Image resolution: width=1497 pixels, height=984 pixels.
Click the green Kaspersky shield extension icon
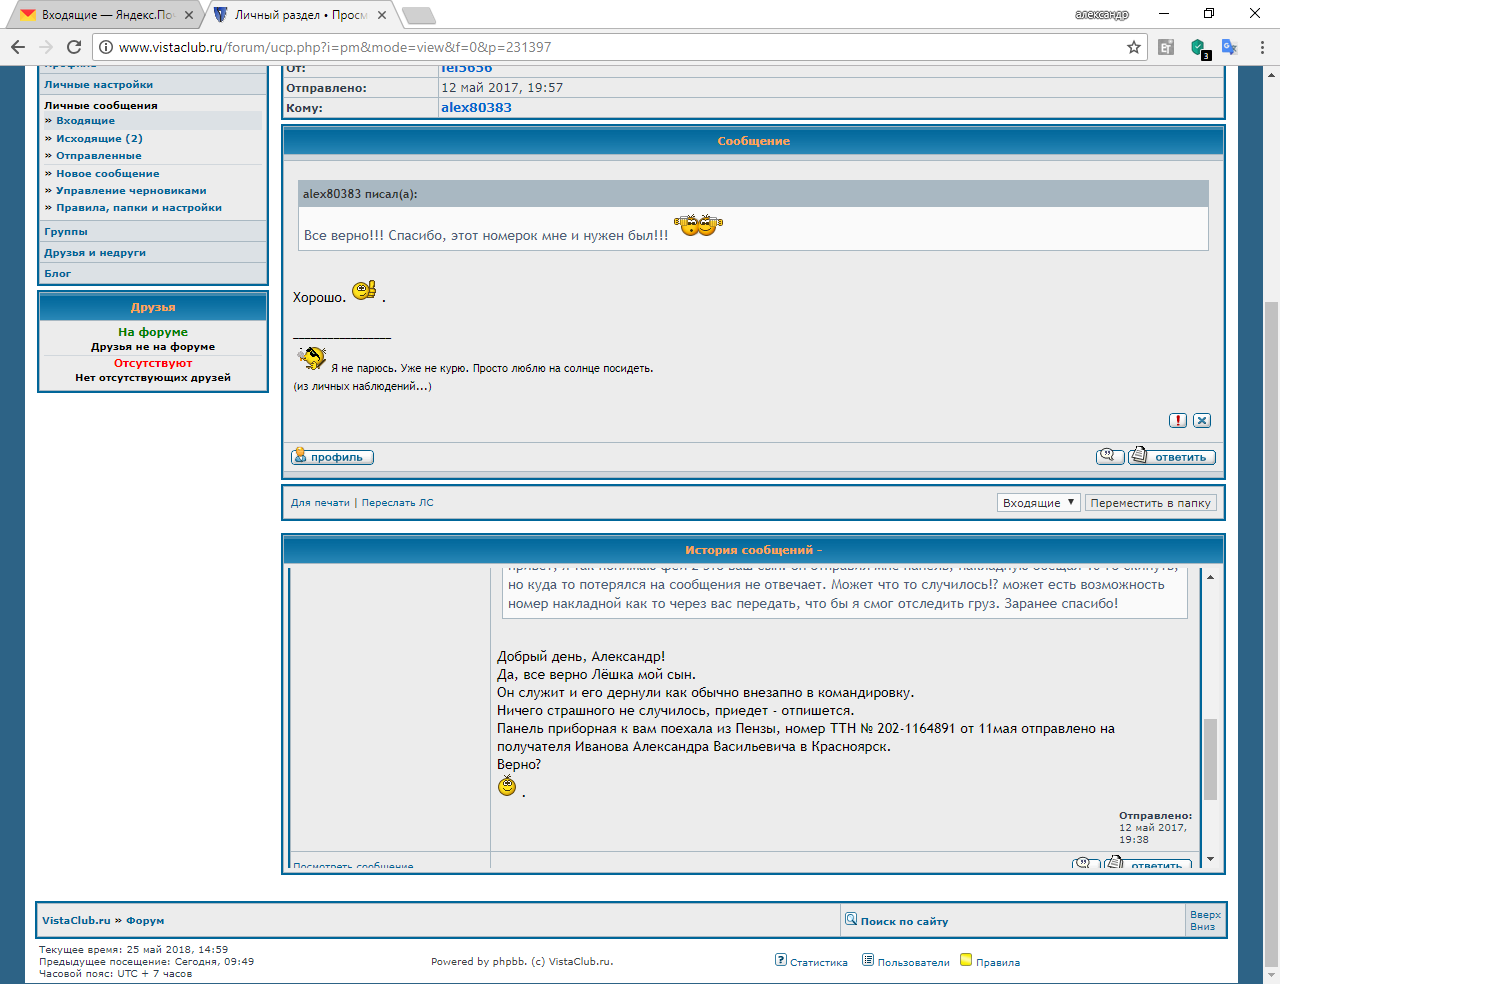point(1199,47)
